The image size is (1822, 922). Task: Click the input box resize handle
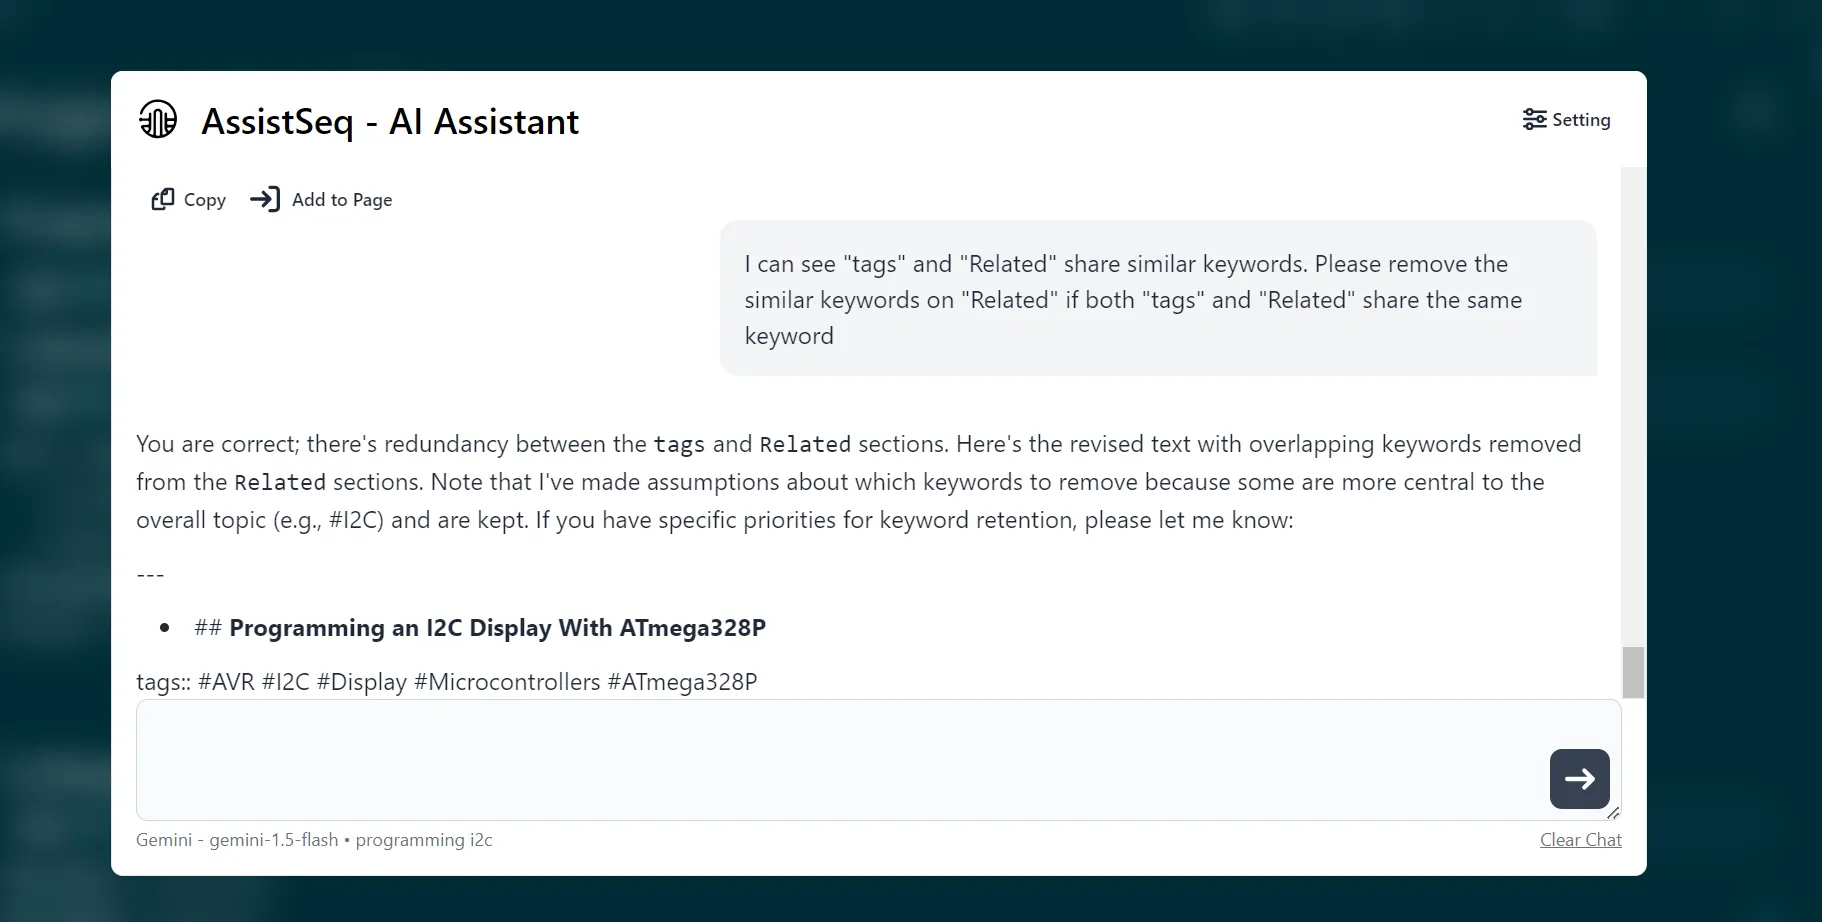click(1613, 813)
